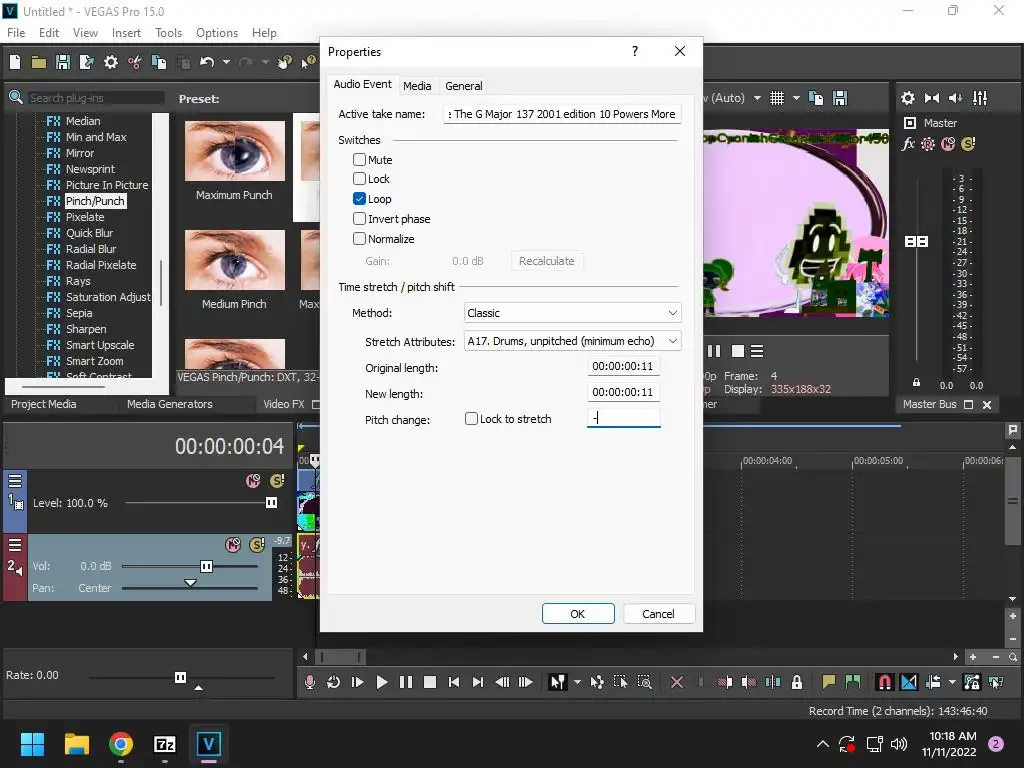The image size is (1024, 768).
Task: Toggle the Master fader lock icon
Action: pos(916,383)
